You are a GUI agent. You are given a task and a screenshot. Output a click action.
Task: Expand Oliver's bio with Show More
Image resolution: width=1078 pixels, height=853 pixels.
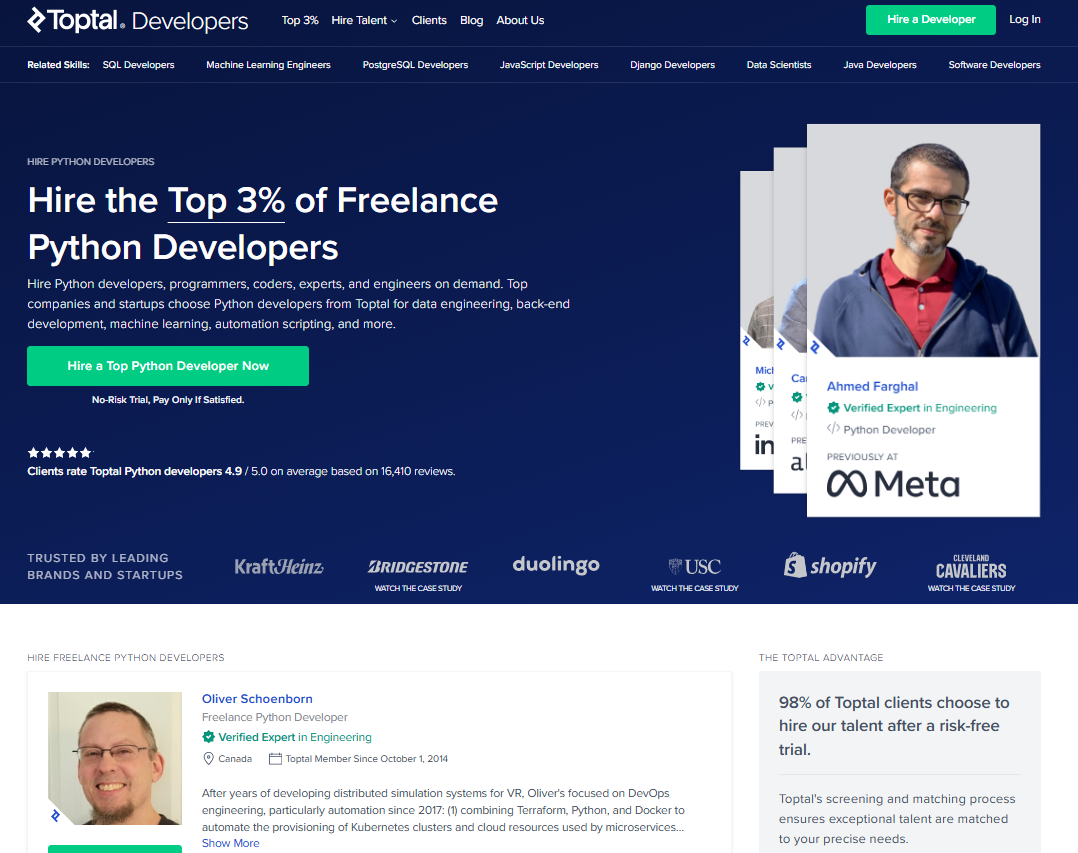point(230,843)
